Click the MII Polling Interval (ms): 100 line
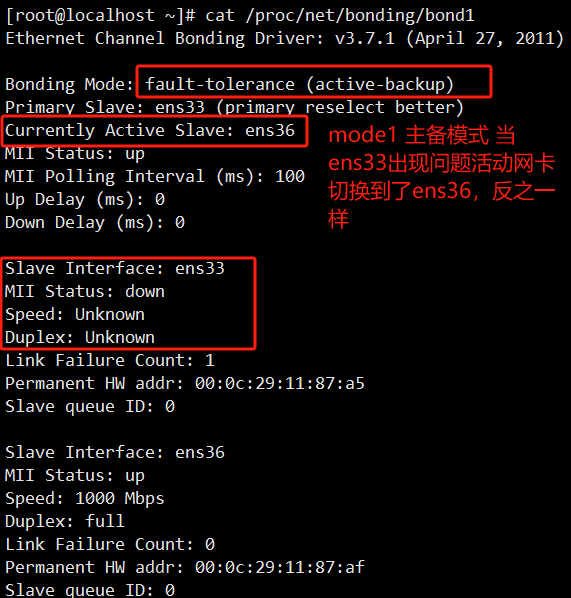 point(155,177)
